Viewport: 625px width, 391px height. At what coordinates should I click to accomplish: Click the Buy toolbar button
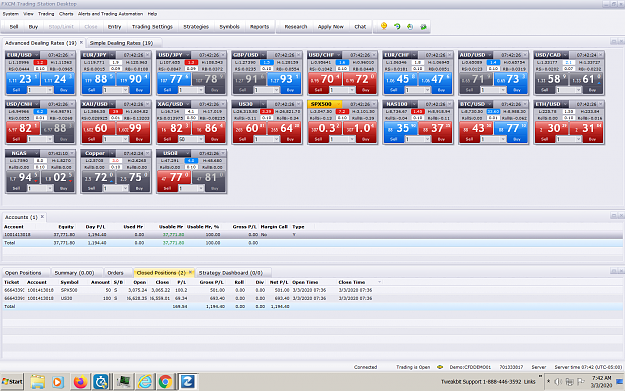(x=33, y=27)
